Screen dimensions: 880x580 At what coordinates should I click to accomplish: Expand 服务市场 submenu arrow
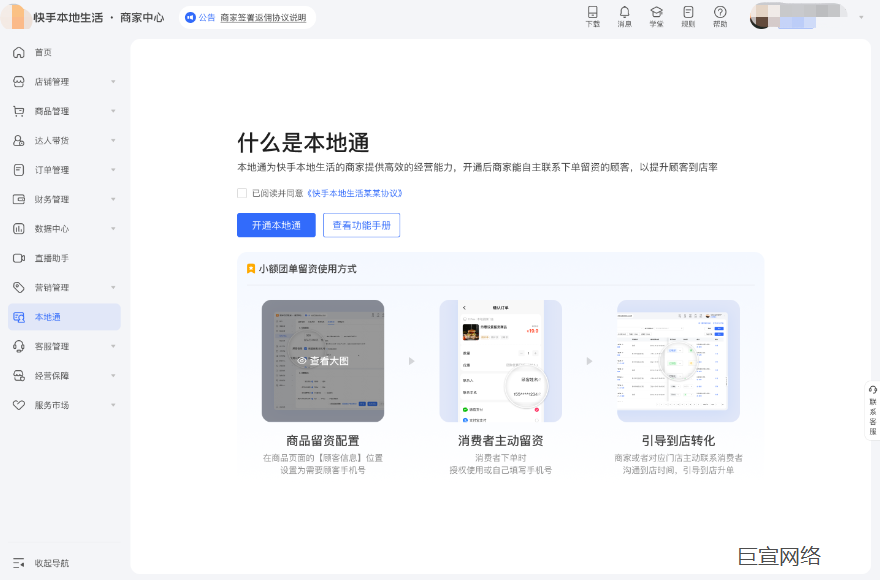113,405
